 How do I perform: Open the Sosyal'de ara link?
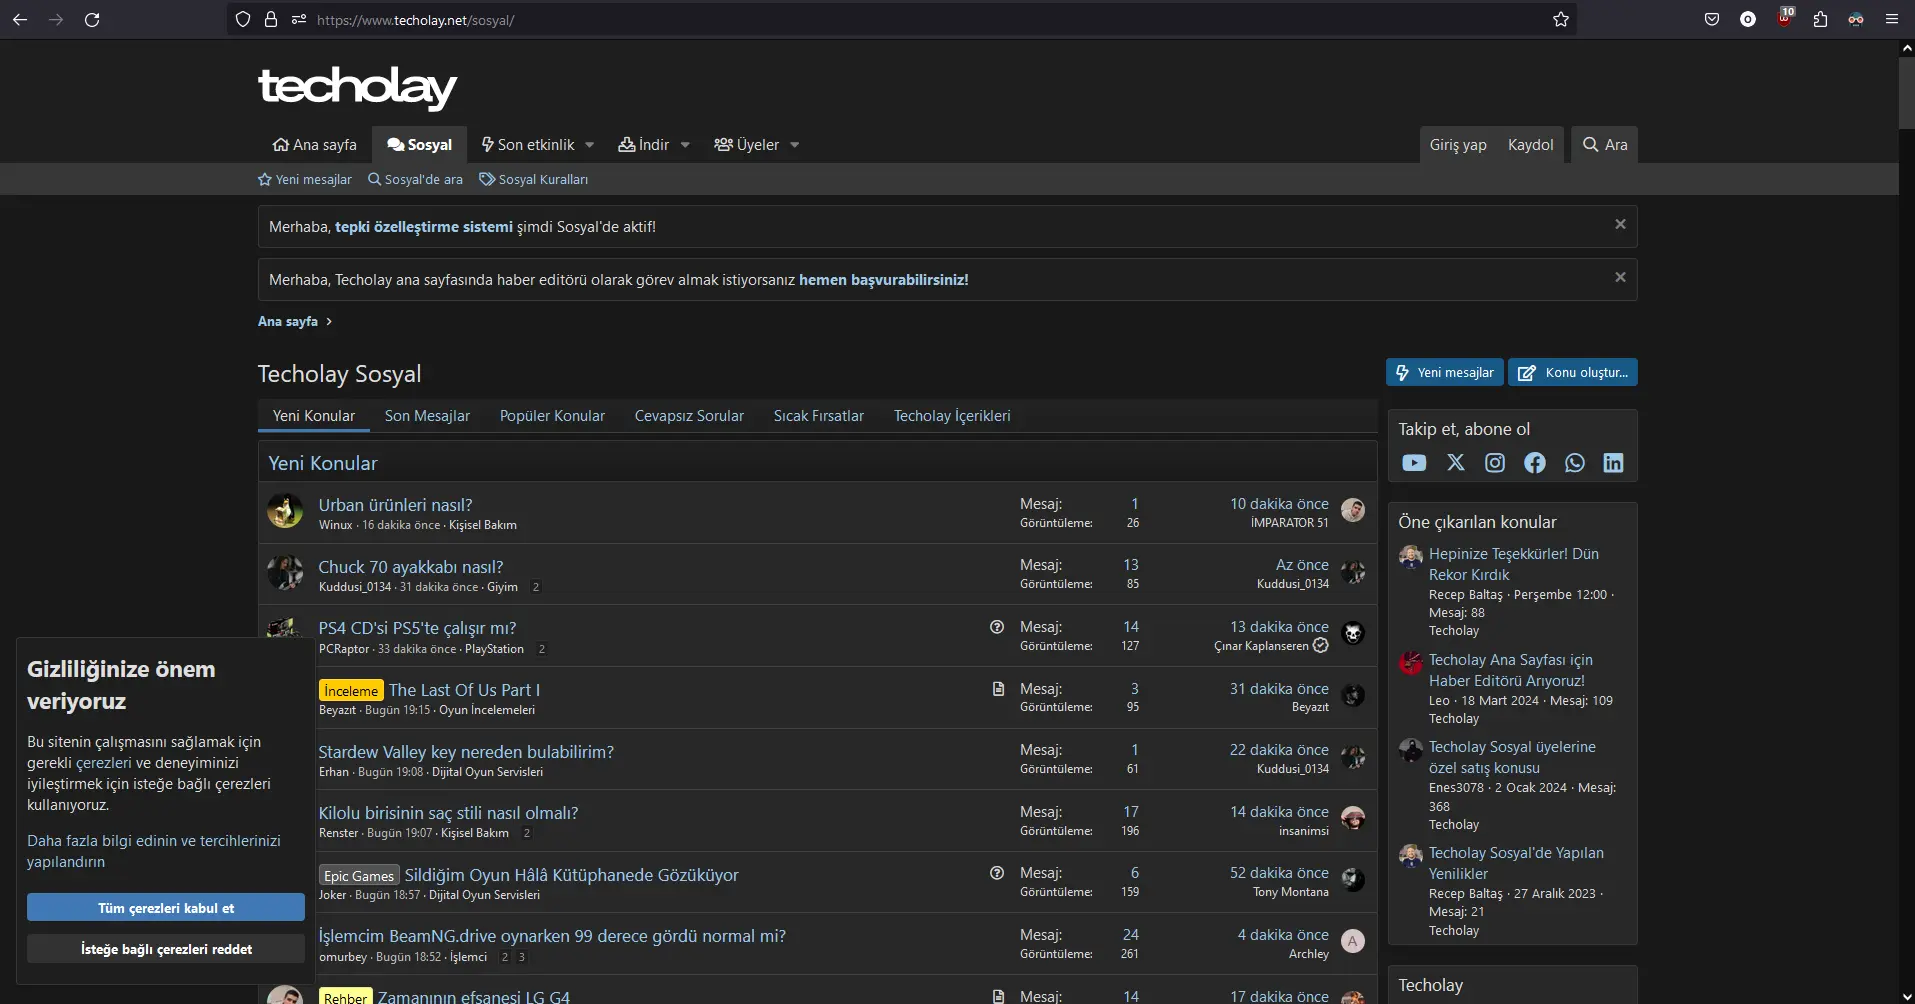click(x=415, y=180)
